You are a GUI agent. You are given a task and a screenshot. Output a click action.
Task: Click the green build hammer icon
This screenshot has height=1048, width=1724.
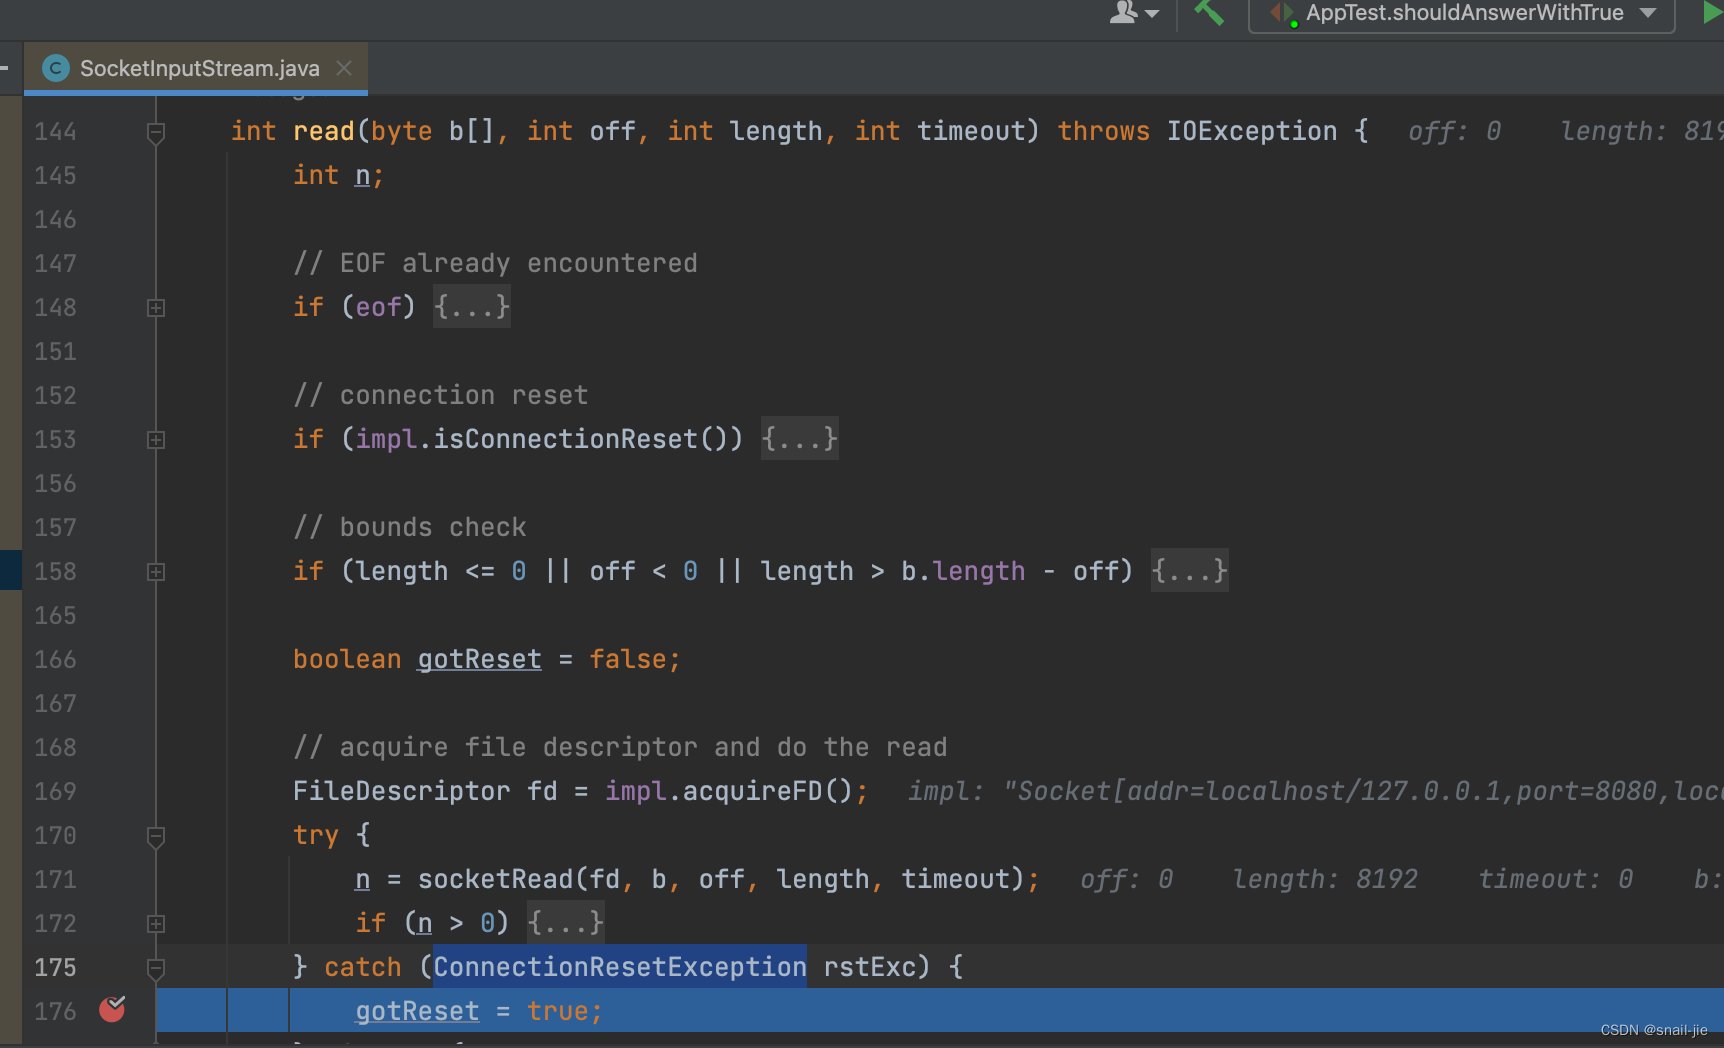pyautogui.click(x=1208, y=13)
